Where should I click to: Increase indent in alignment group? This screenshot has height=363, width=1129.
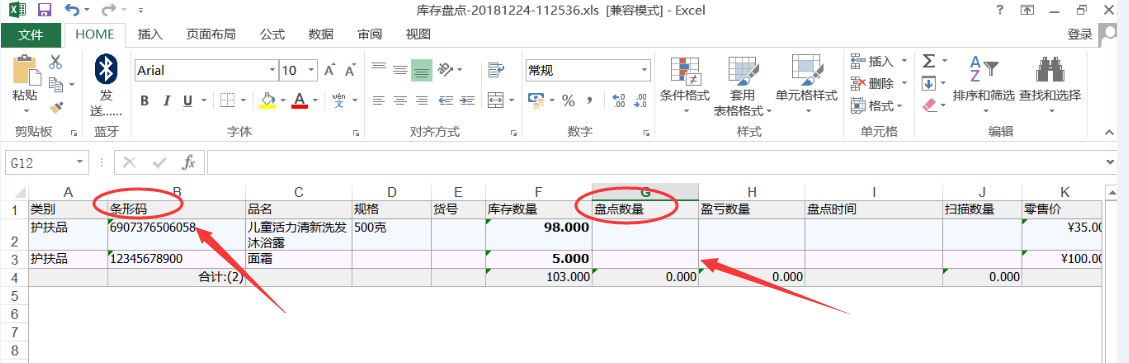point(467,100)
